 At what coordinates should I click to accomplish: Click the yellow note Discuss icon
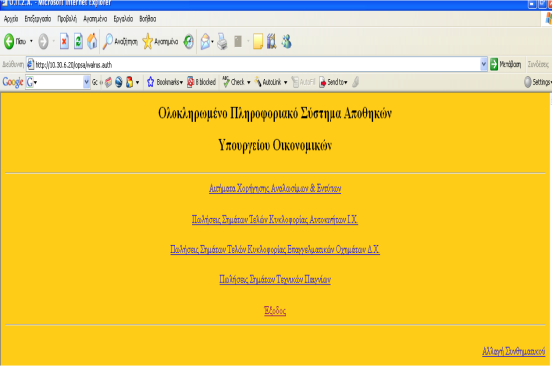[x=258, y=42]
